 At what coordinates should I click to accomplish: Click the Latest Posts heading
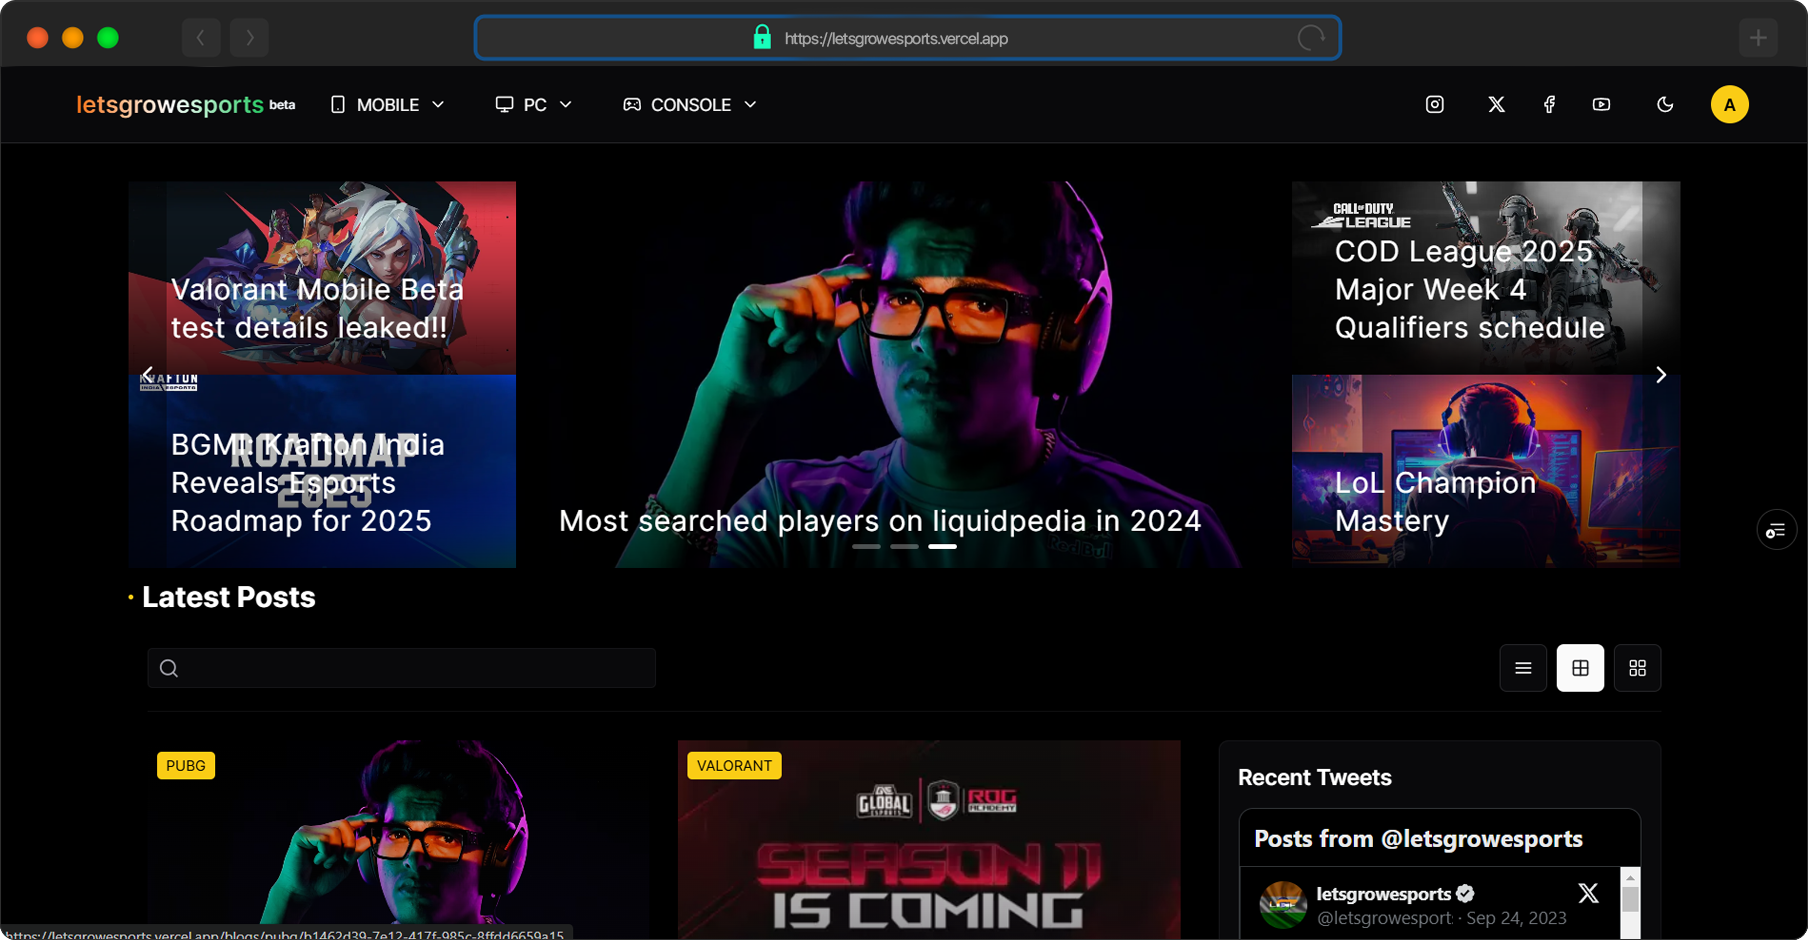pyautogui.click(x=229, y=597)
